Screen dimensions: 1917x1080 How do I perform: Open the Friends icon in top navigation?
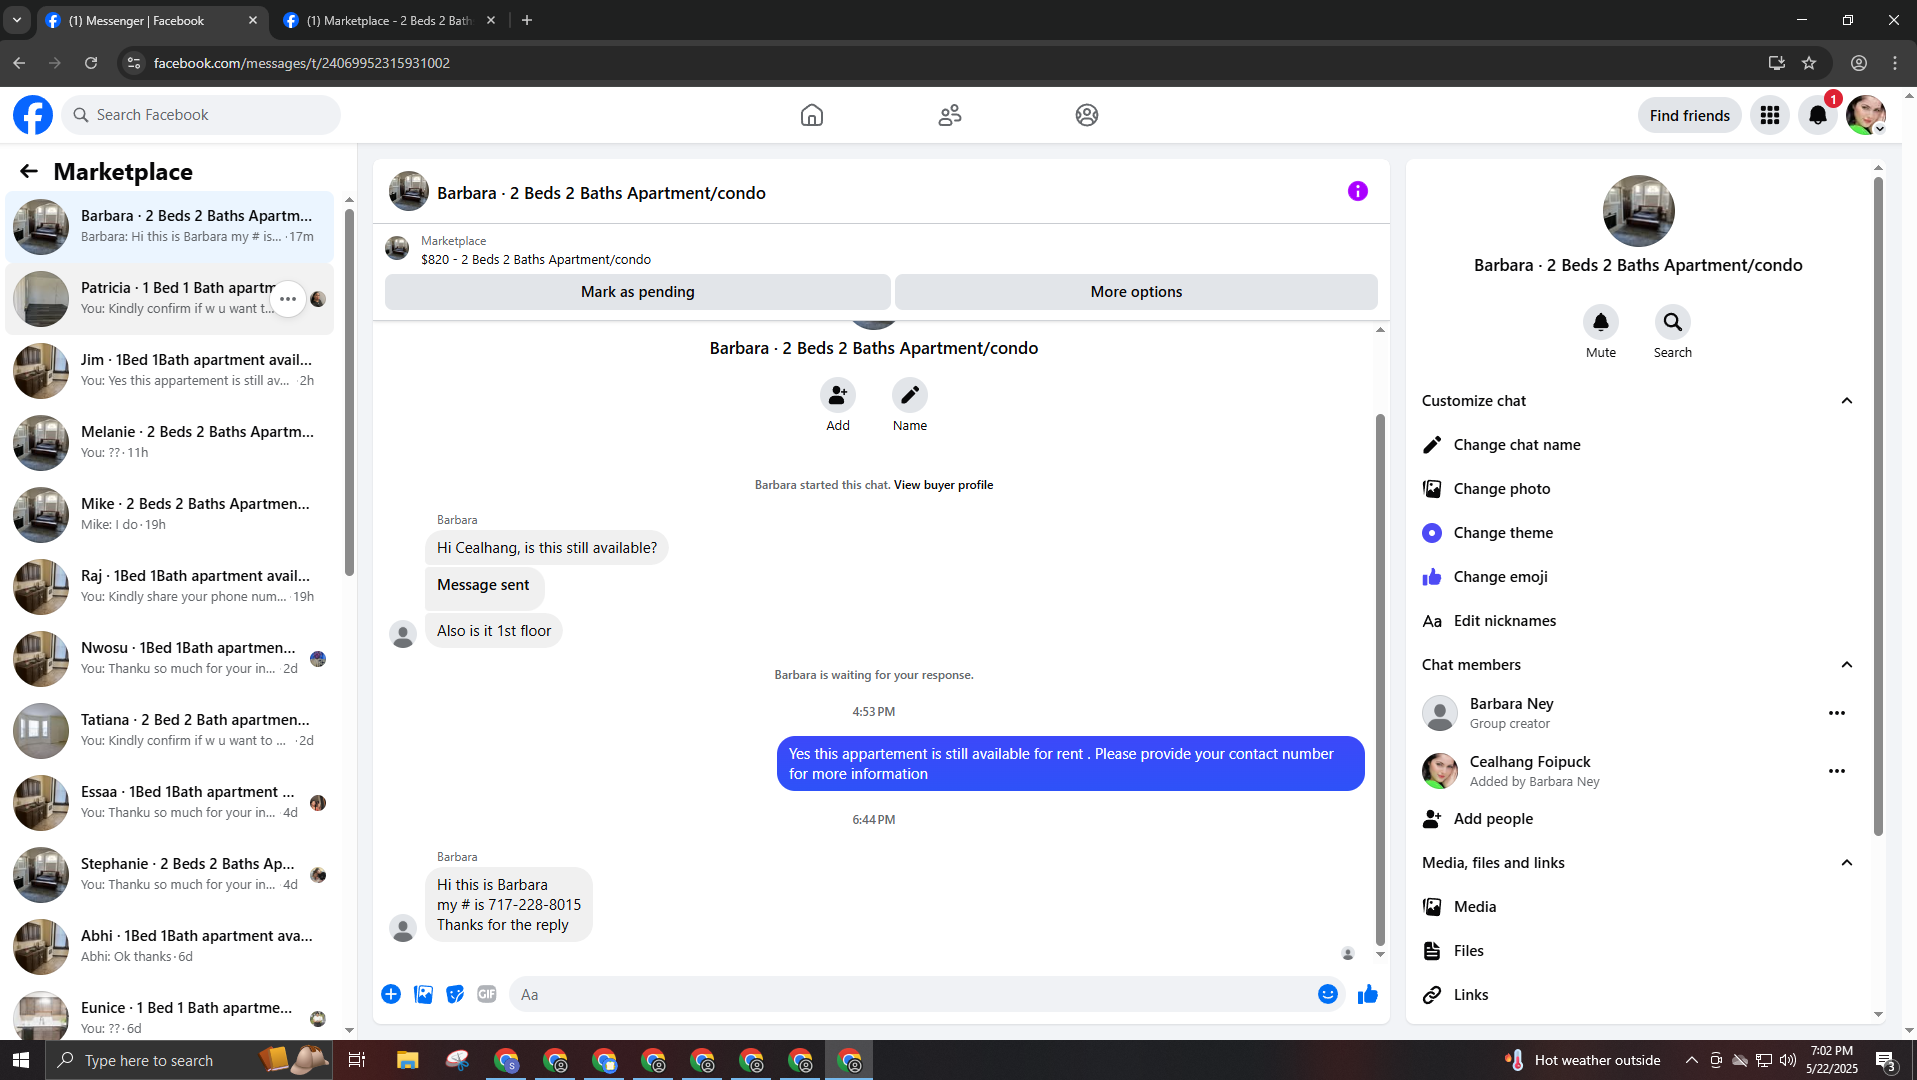pyautogui.click(x=950, y=115)
